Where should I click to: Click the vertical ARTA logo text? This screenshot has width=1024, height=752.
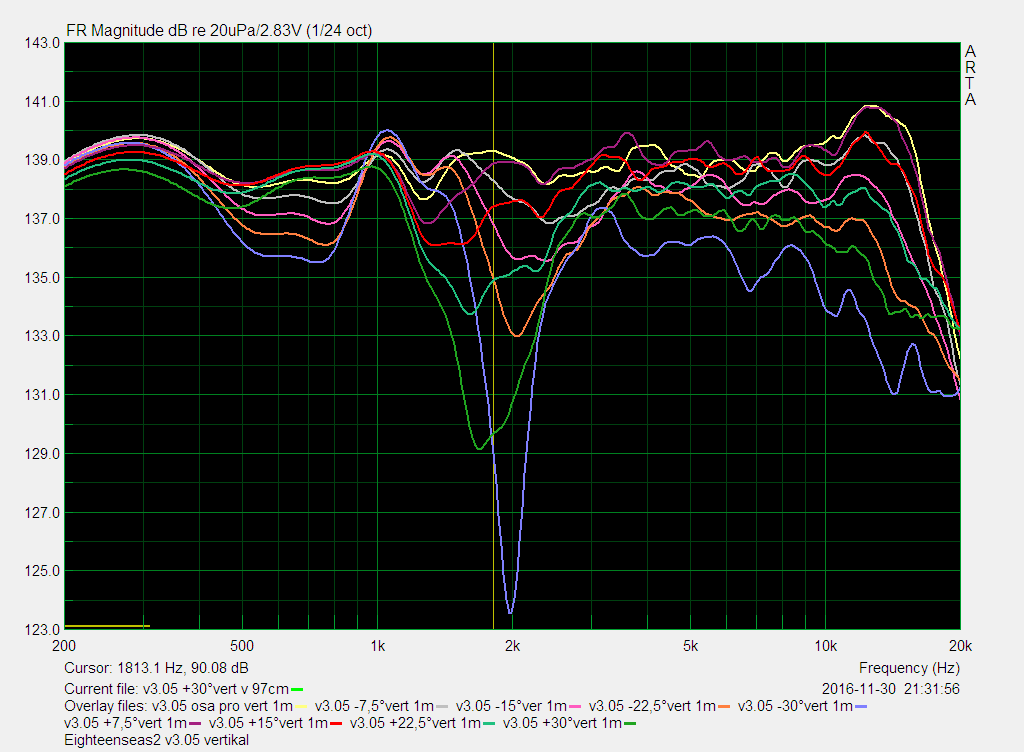tap(970, 76)
